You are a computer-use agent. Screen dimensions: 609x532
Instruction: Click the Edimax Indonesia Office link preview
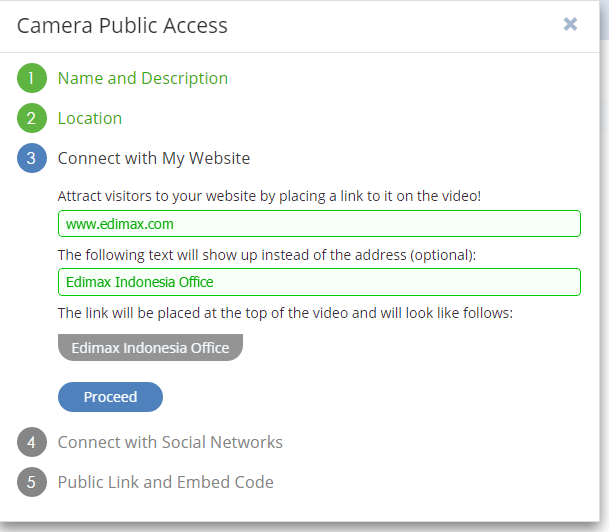tap(150, 348)
